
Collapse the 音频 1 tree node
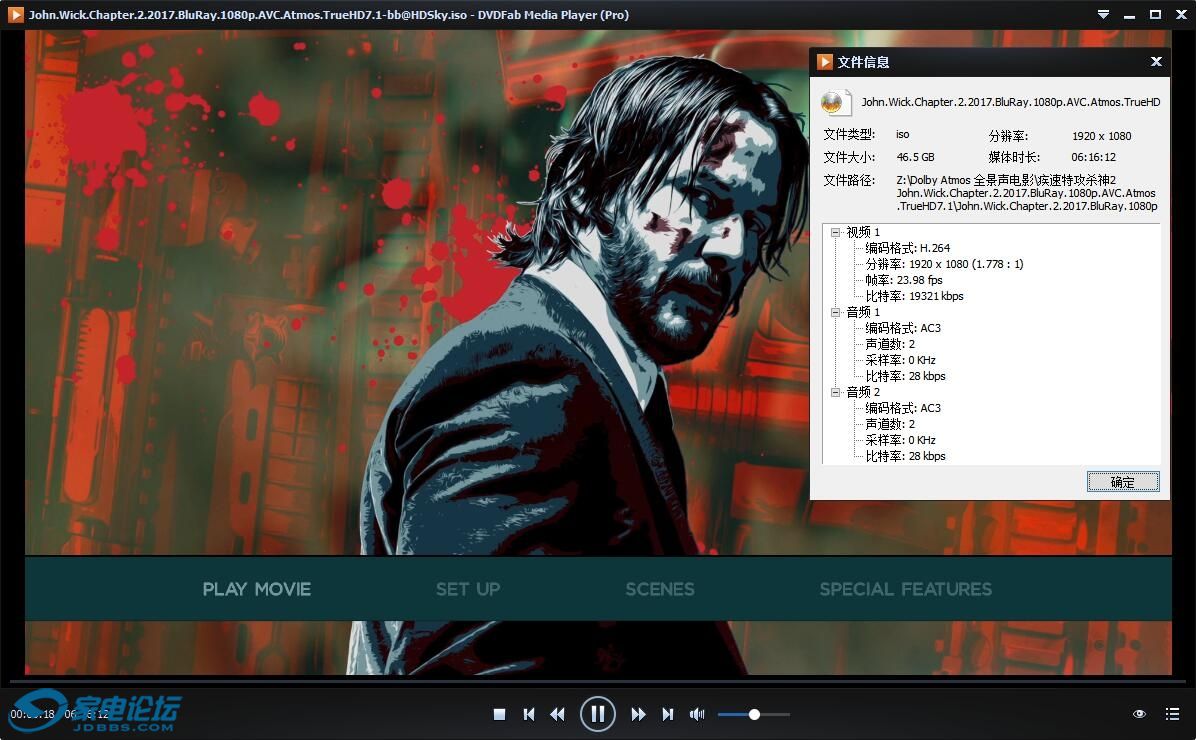tap(835, 312)
